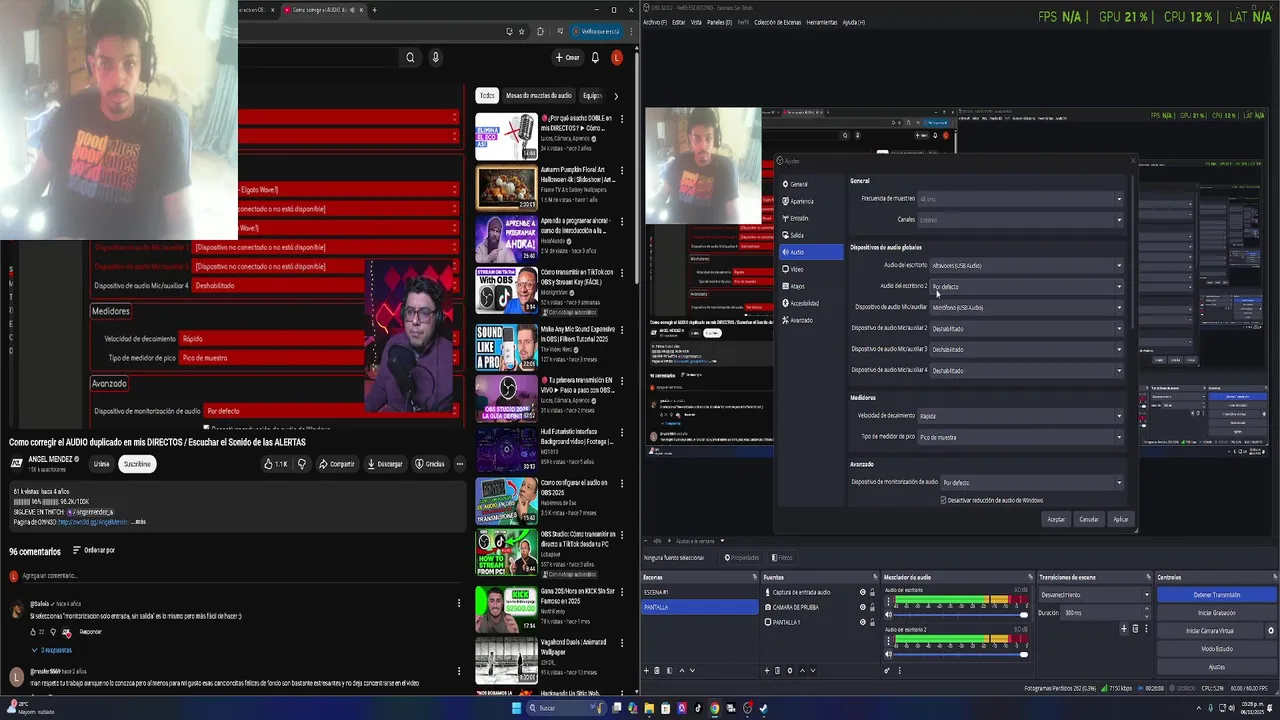The height and width of the screenshot is (720, 1280).
Task: Open Dispositivo de audio Mic/auxiliar dropdown
Action: pyautogui.click(x=1027, y=308)
